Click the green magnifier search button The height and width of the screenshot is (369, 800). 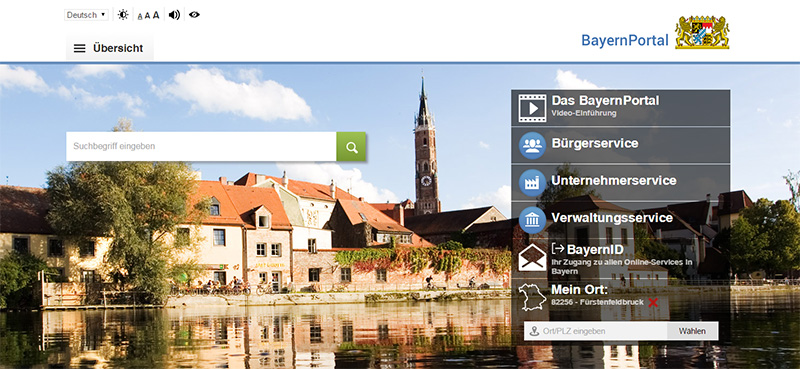[351, 146]
